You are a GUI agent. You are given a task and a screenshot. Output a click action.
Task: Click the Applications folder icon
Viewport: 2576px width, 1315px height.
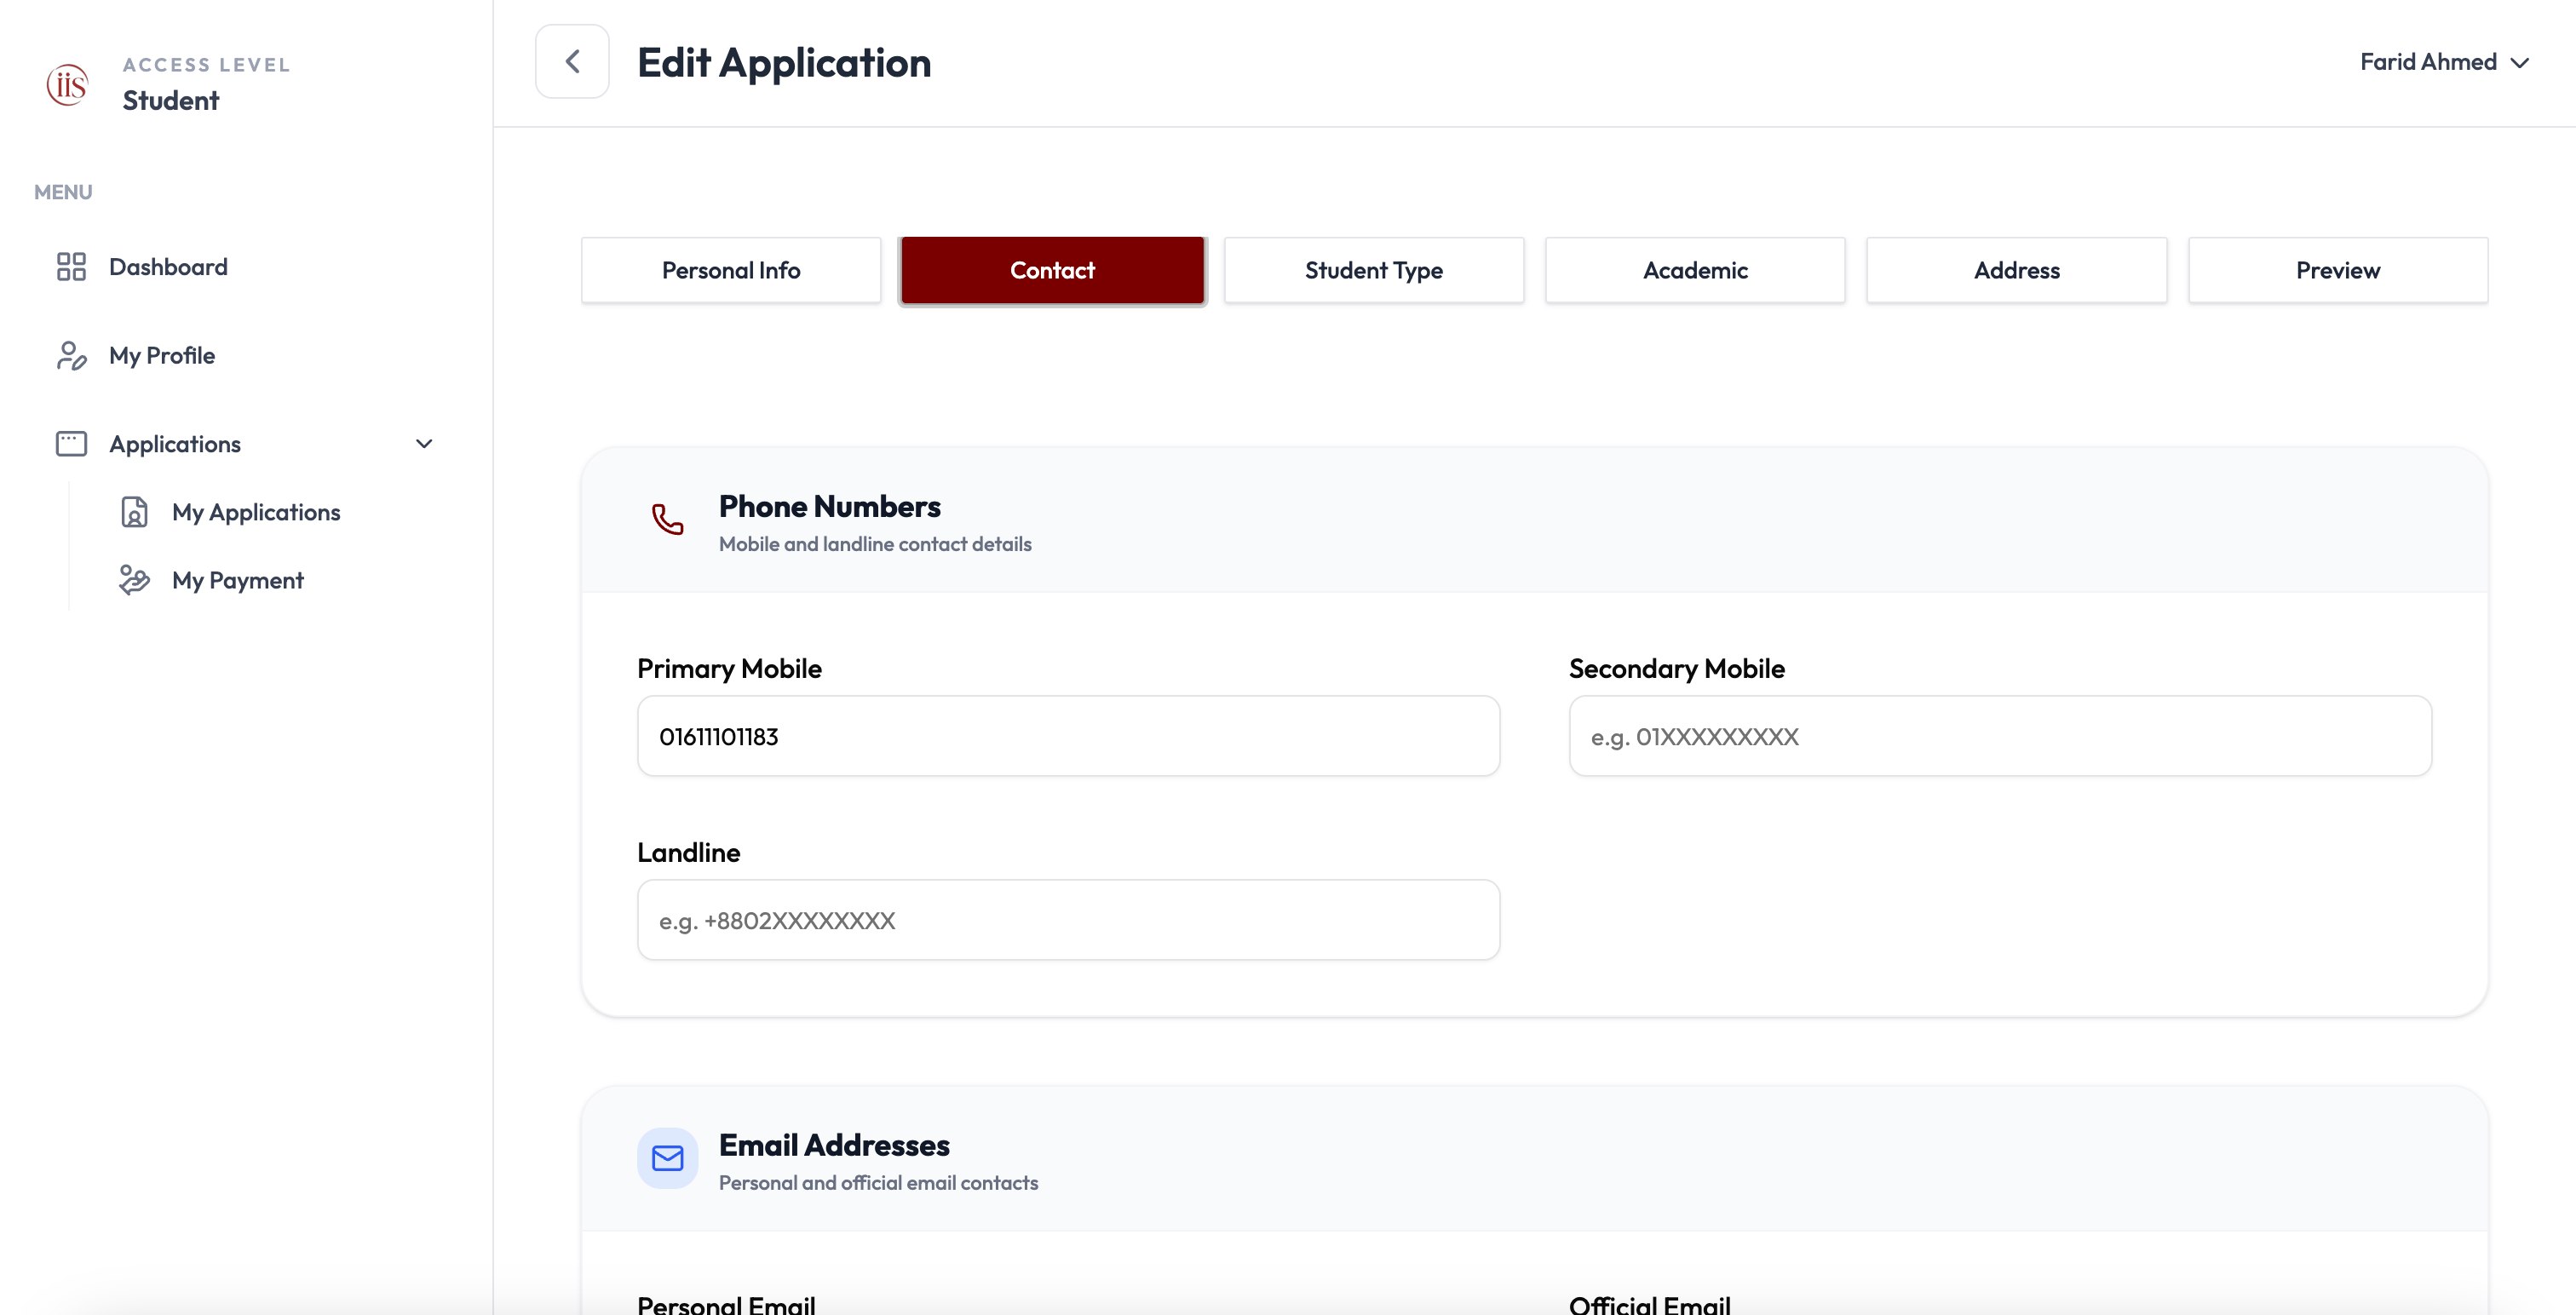[x=71, y=444]
